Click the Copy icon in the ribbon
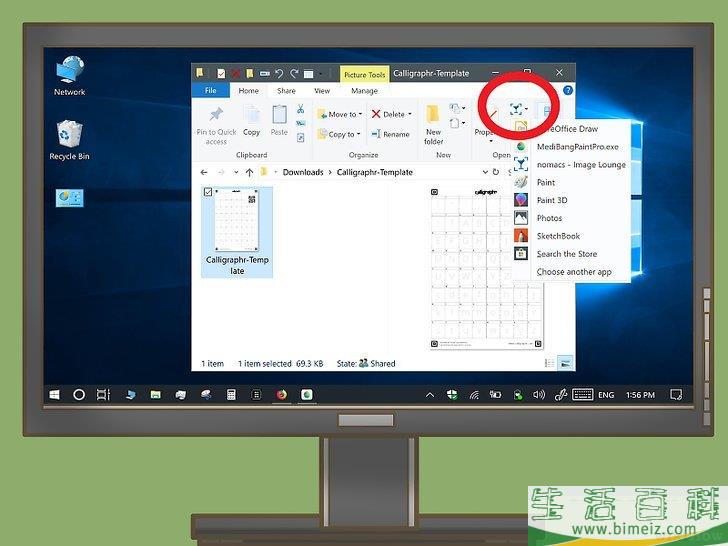The width and height of the screenshot is (728, 546). (x=252, y=115)
